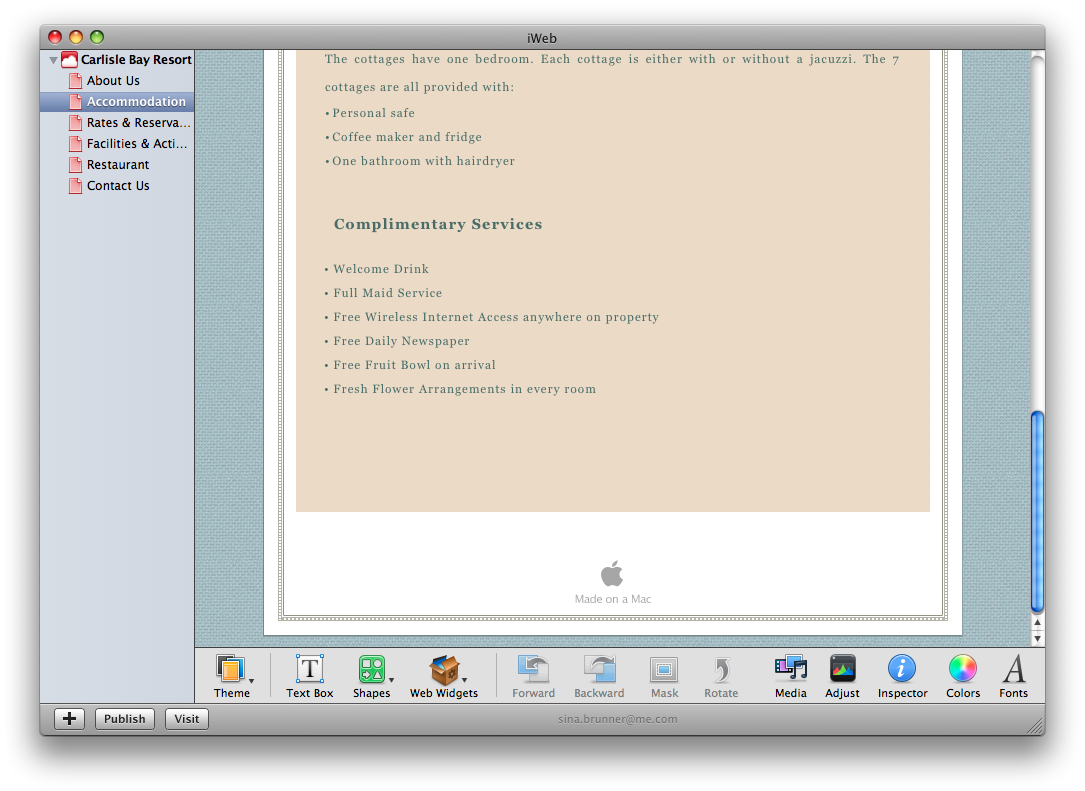Click the Full Maid Service text
This screenshot has height=791, width=1085.
388,293
